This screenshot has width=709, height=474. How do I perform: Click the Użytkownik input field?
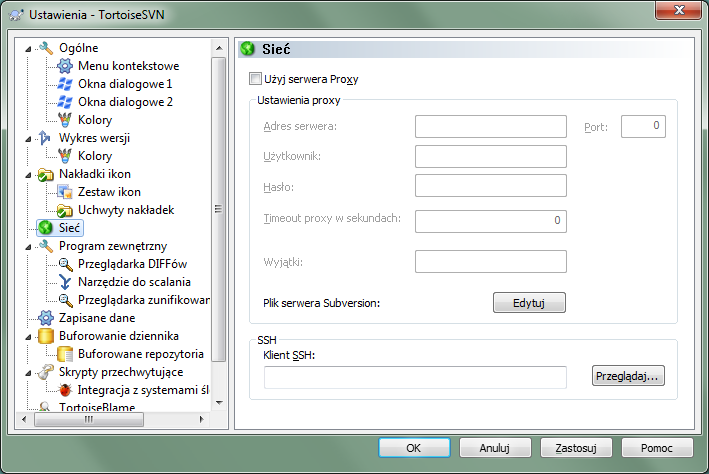(491, 156)
